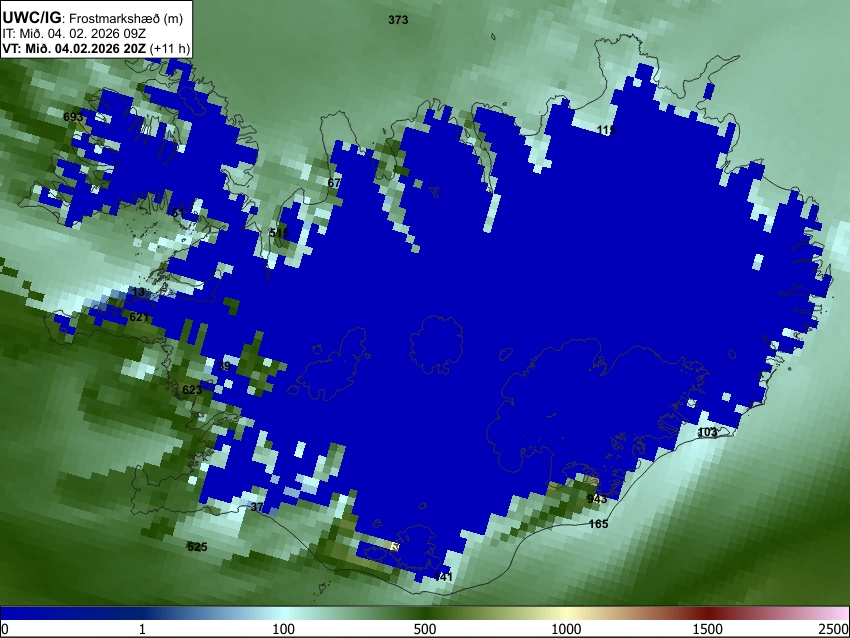Click the value 373 on the map
Viewport: 850px width, 638px height.
click(x=398, y=20)
